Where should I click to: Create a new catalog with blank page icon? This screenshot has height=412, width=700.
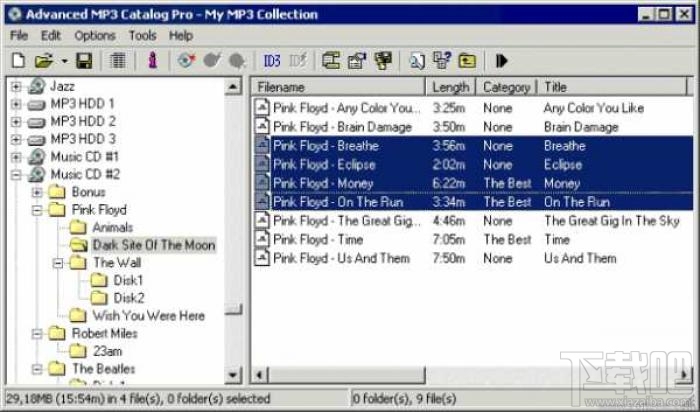(18, 60)
